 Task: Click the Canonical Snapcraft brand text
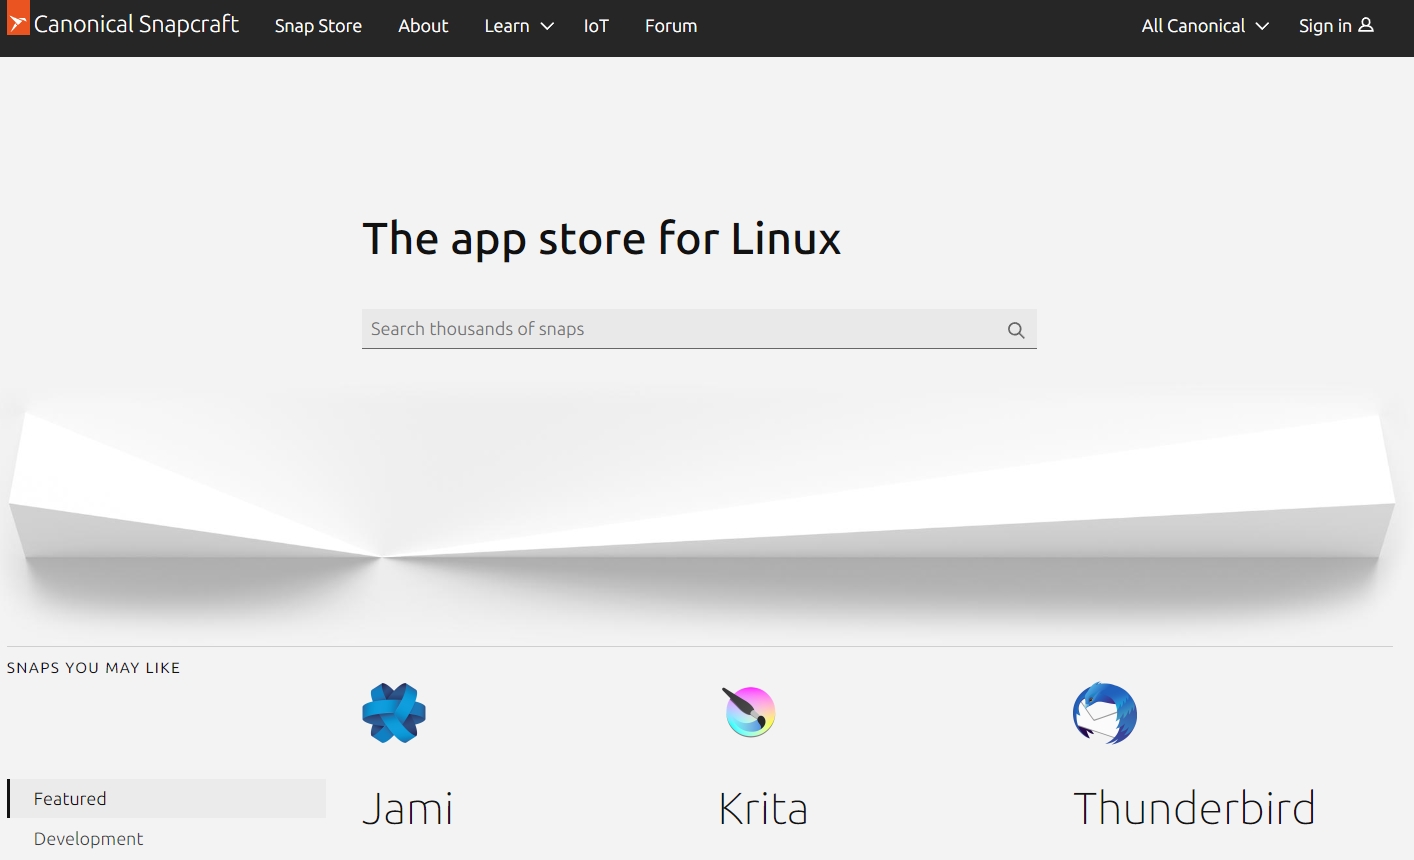pos(136,24)
